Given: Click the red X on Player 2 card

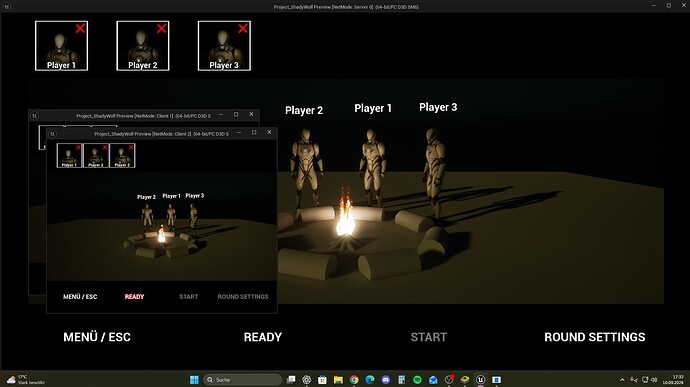Looking at the screenshot, I should pyautogui.click(x=161, y=29).
